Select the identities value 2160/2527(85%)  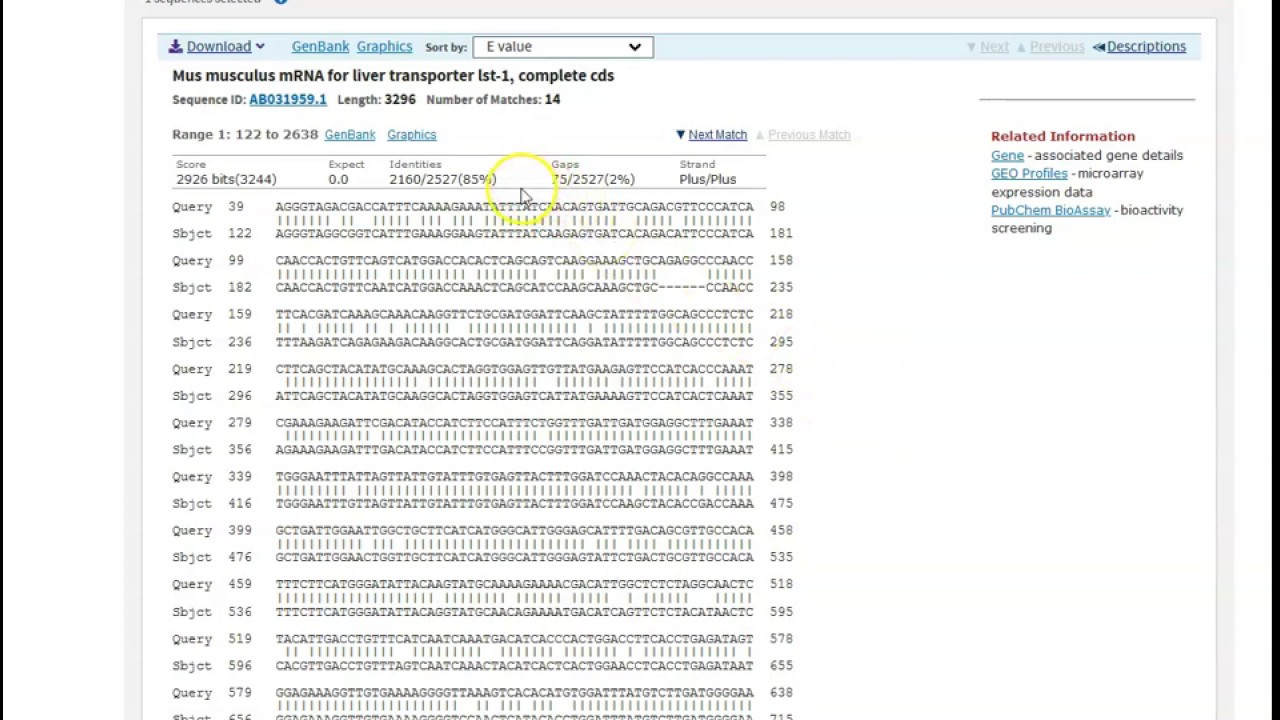click(442, 179)
